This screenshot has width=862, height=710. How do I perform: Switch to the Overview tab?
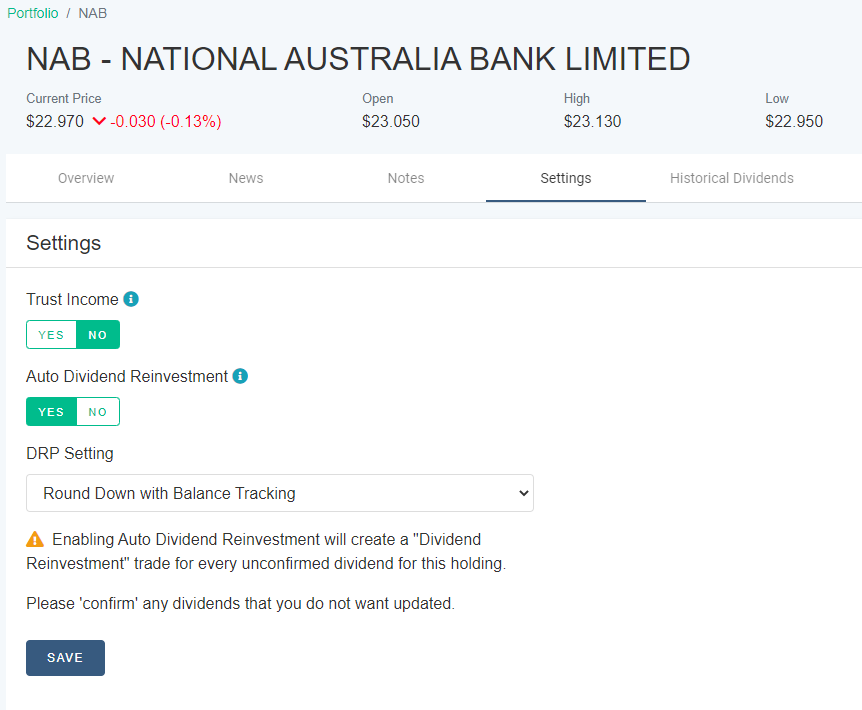[x=86, y=178]
